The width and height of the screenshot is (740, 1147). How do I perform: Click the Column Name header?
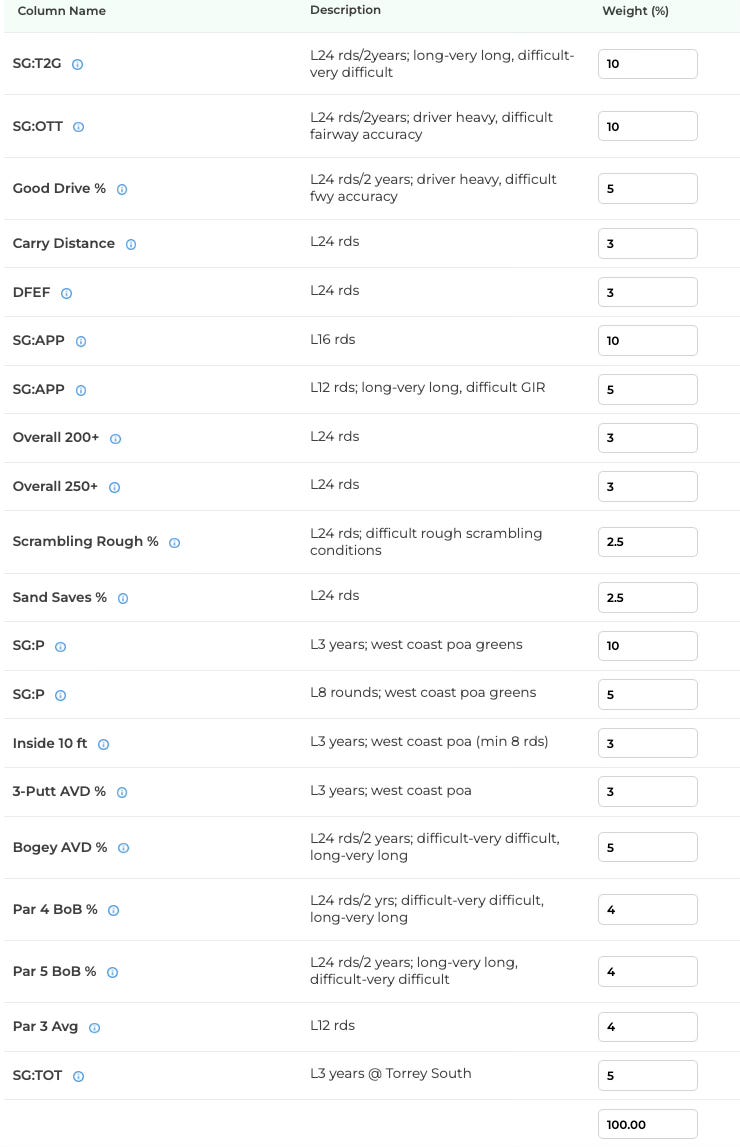(x=61, y=11)
